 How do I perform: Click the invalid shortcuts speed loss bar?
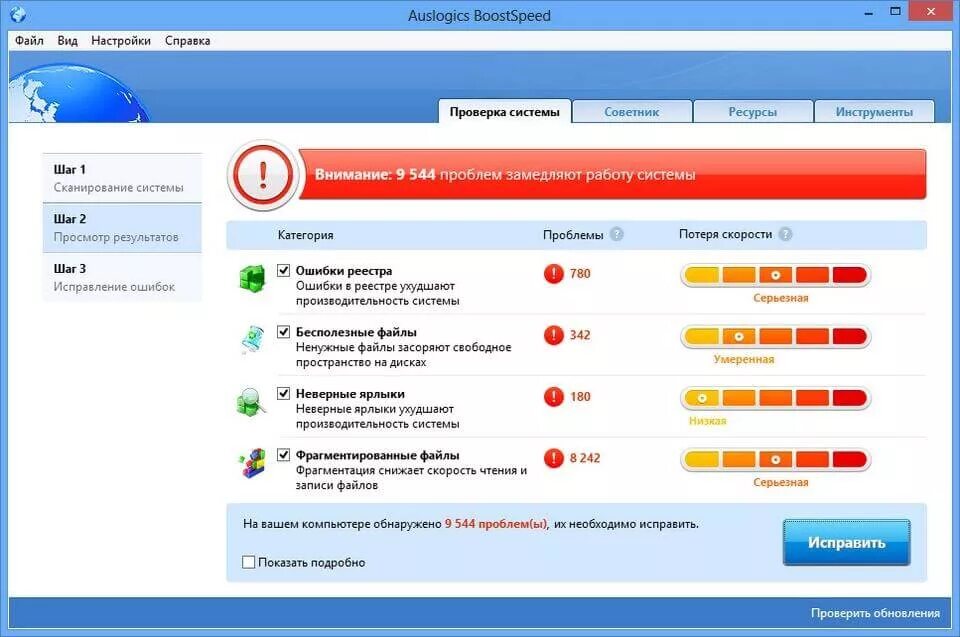click(x=776, y=398)
